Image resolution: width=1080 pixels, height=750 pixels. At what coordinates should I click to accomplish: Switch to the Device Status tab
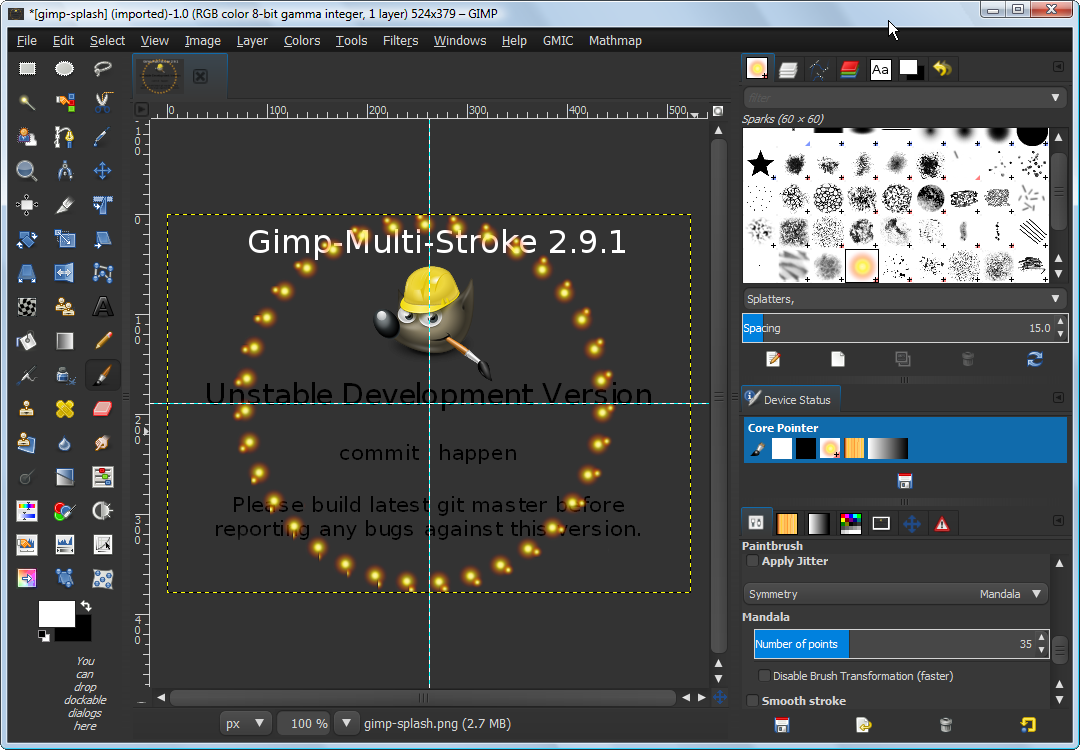click(x=790, y=399)
